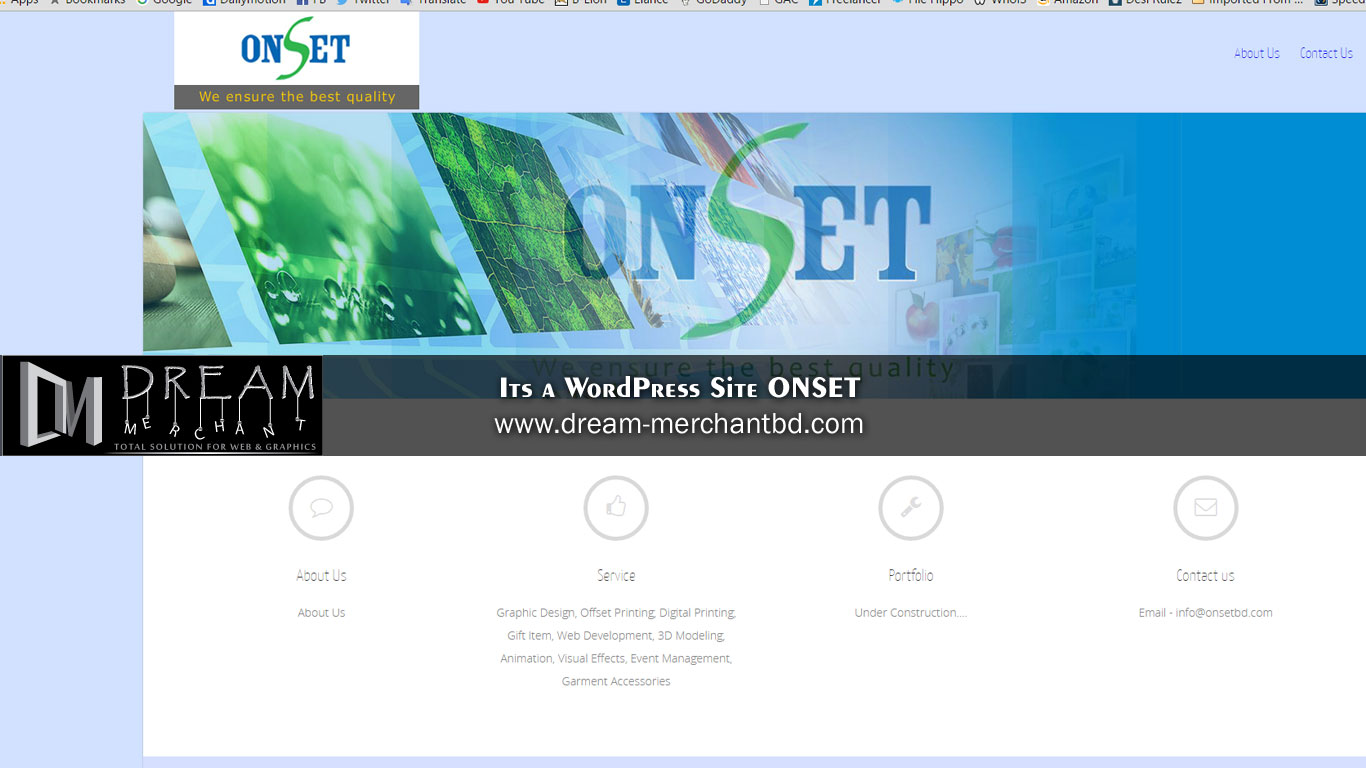This screenshot has width=1366, height=768.
Task: Select the About Us heading below the bubble icon
Action: pyautogui.click(x=321, y=576)
